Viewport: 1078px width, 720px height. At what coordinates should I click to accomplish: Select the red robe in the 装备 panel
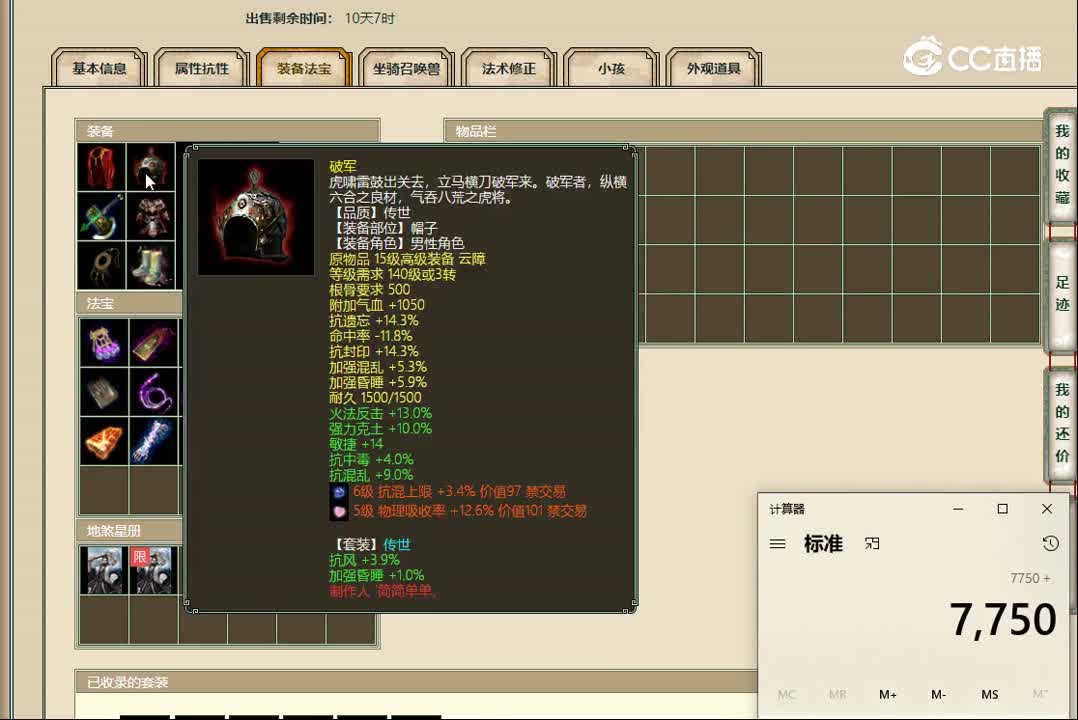coord(101,167)
